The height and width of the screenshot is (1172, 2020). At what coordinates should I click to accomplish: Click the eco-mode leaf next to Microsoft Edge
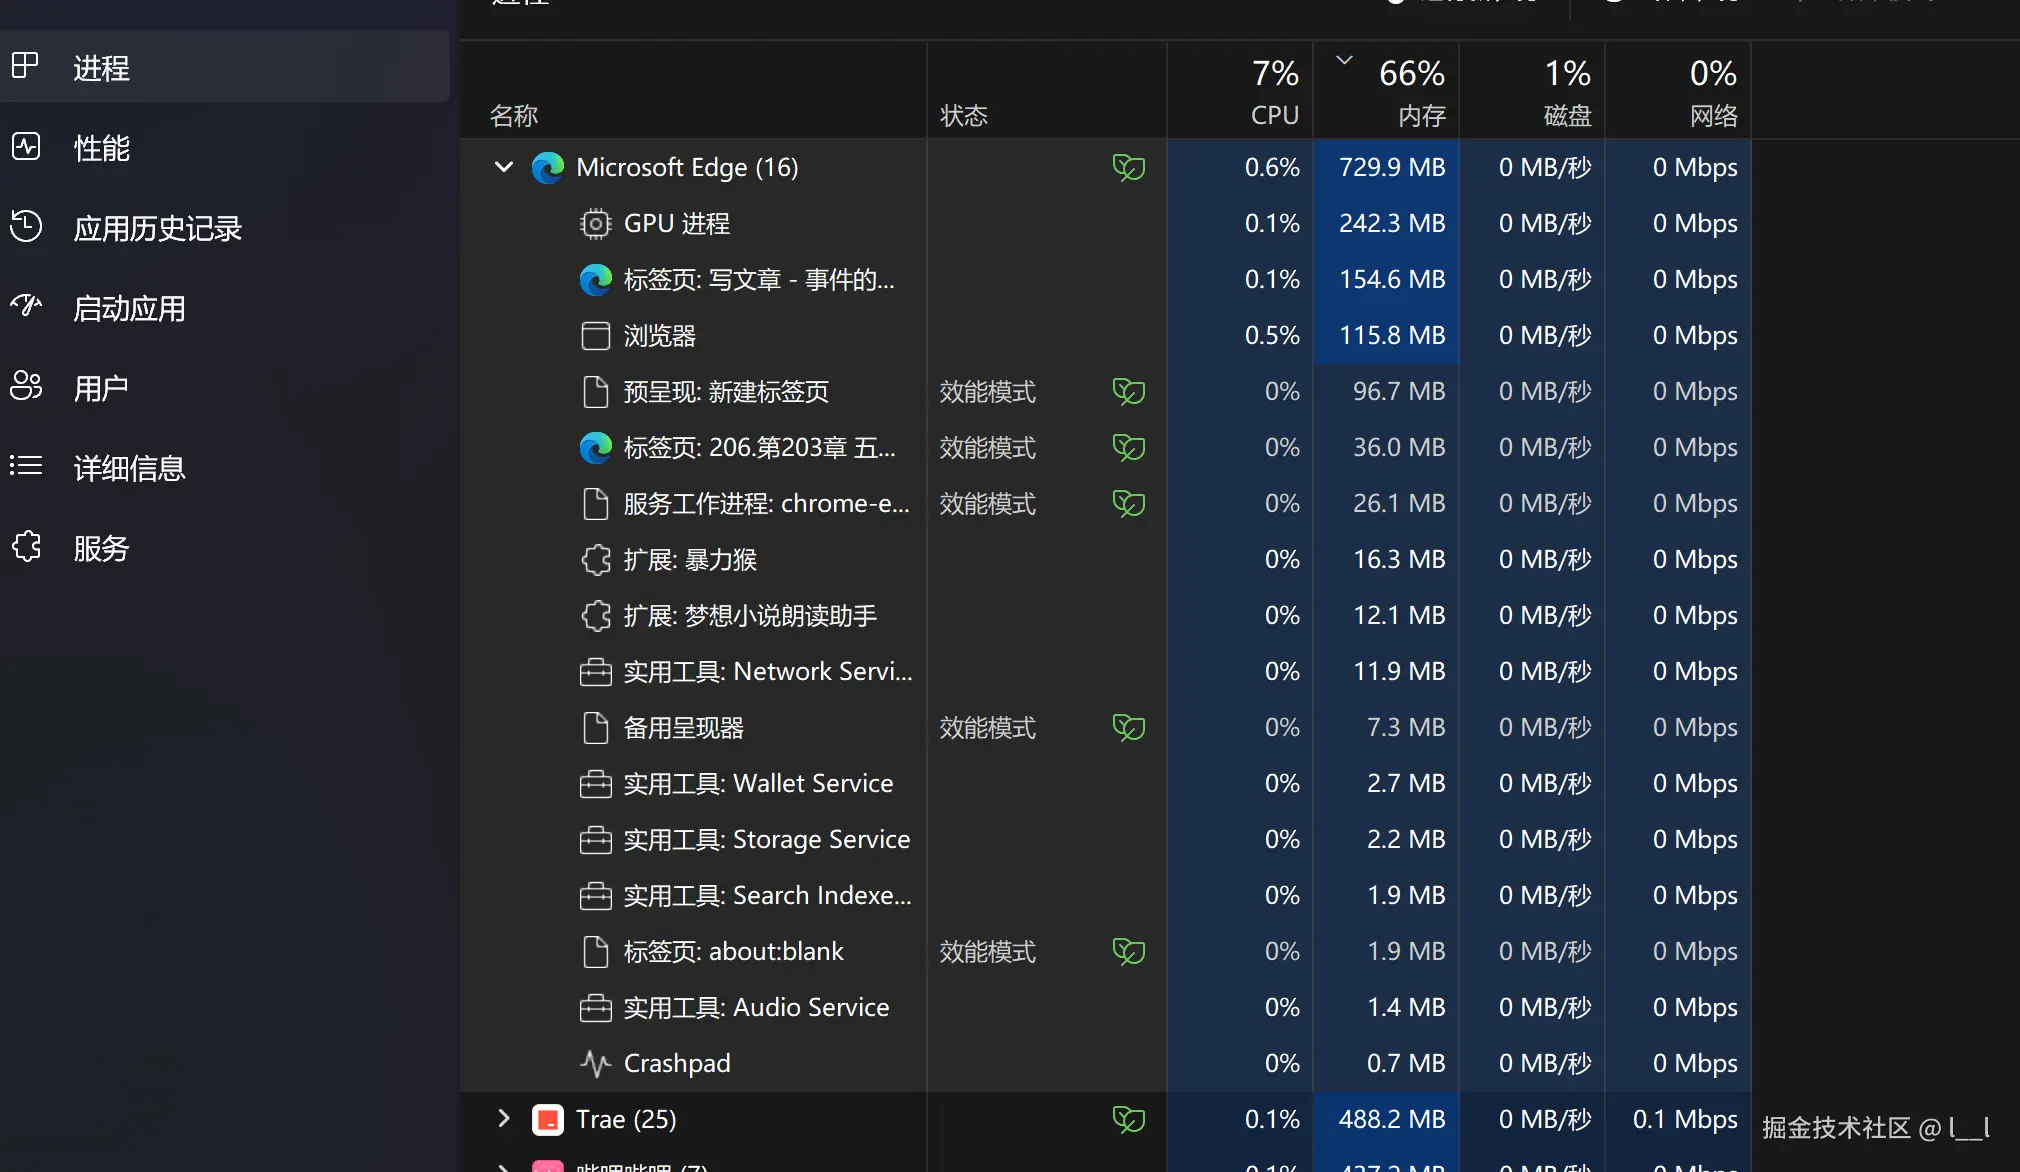[x=1127, y=167]
